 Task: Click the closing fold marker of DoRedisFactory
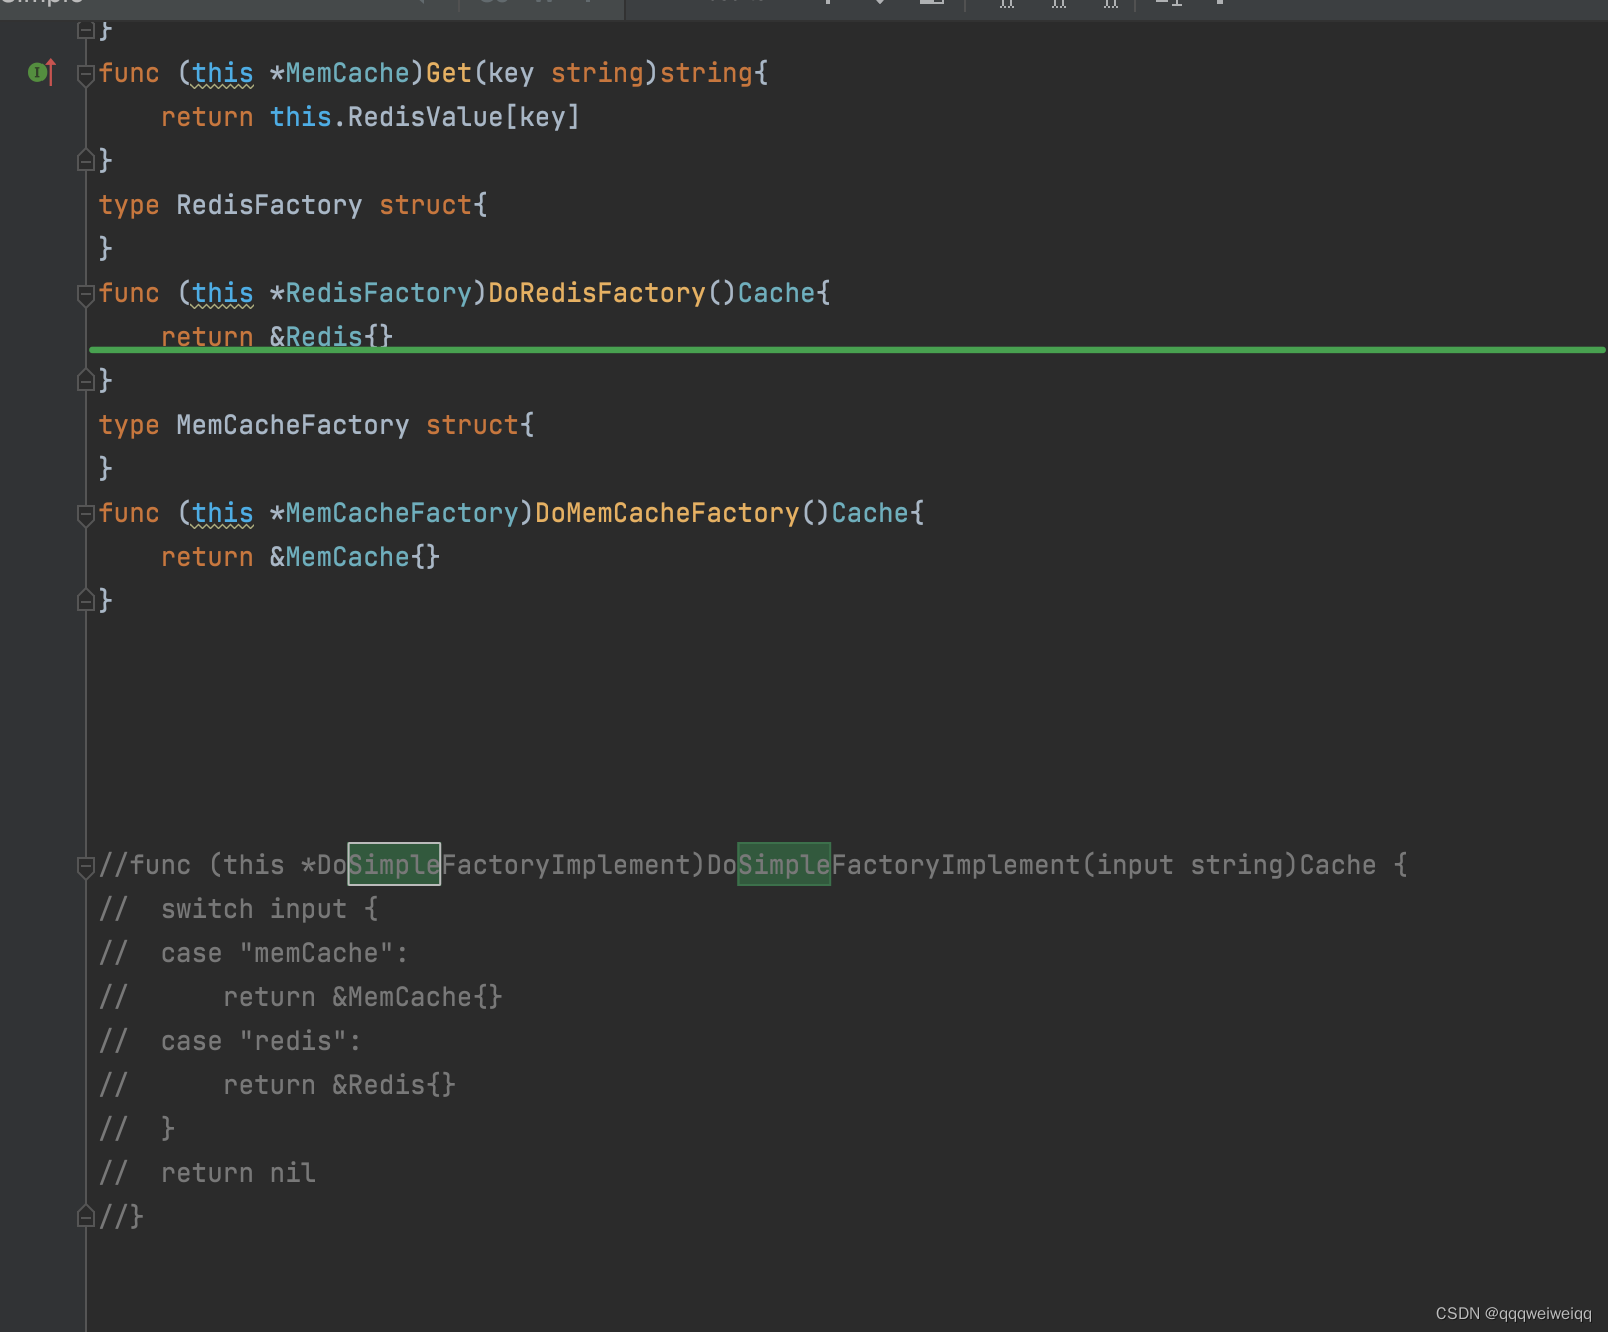[86, 380]
